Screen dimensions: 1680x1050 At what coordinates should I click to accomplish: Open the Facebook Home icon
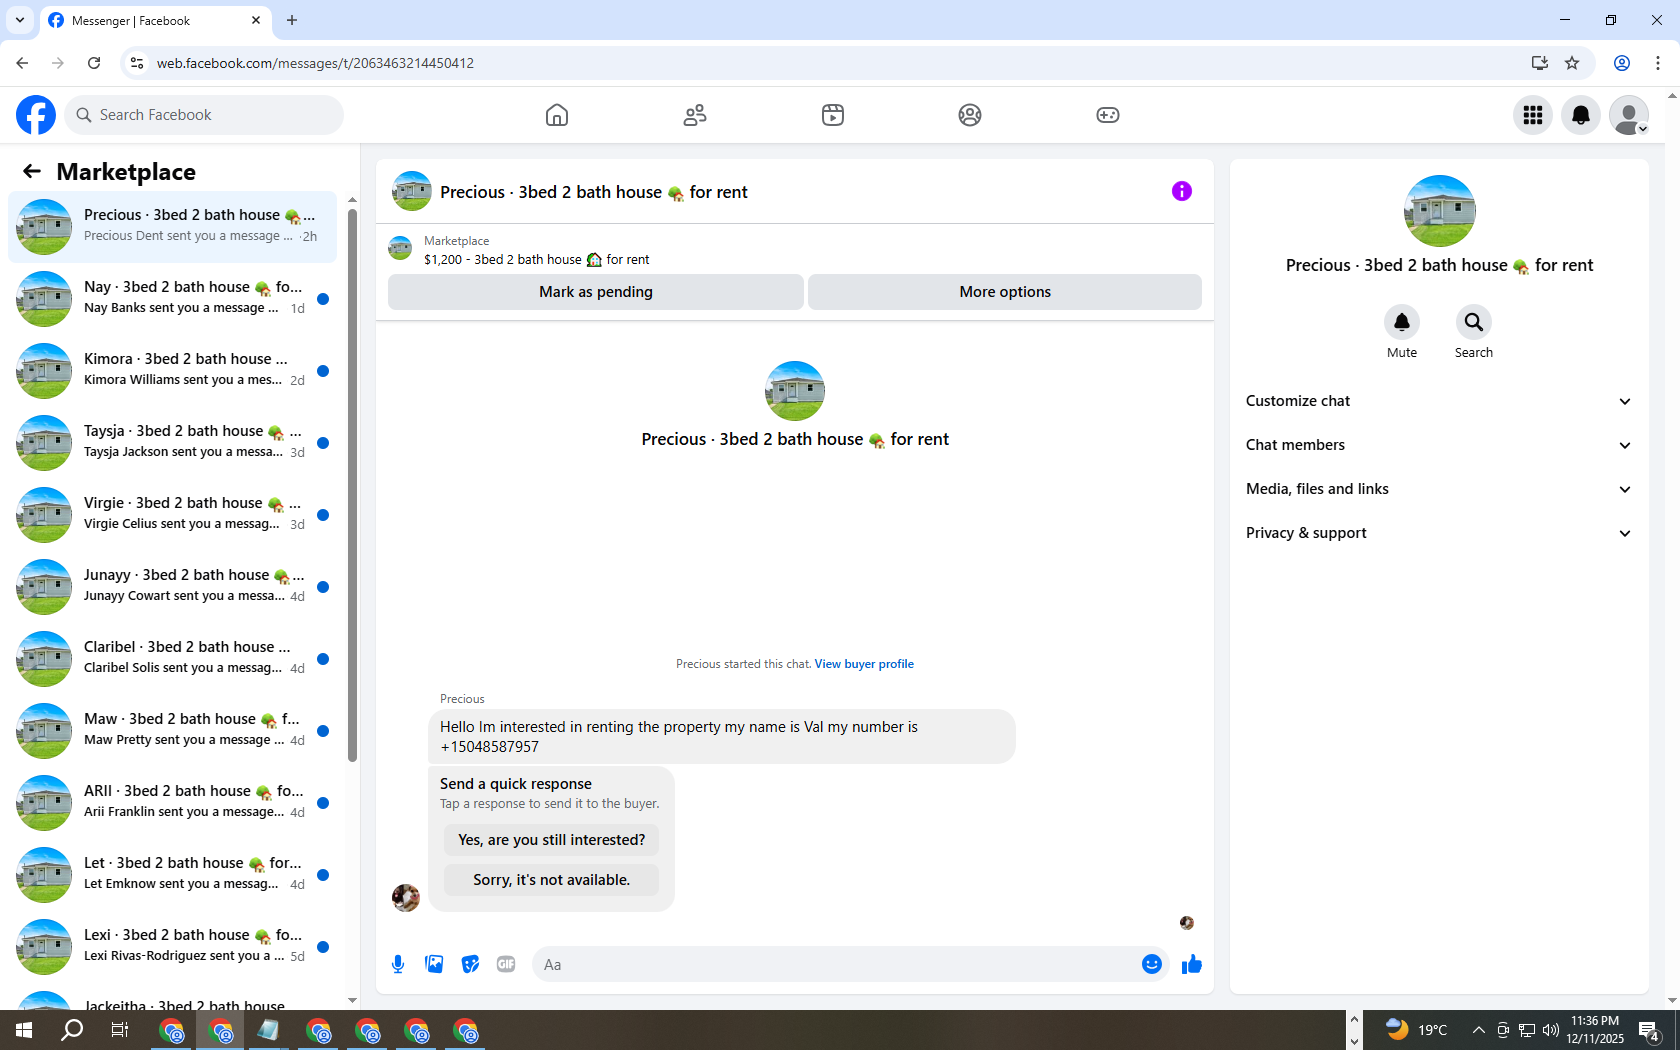click(557, 115)
